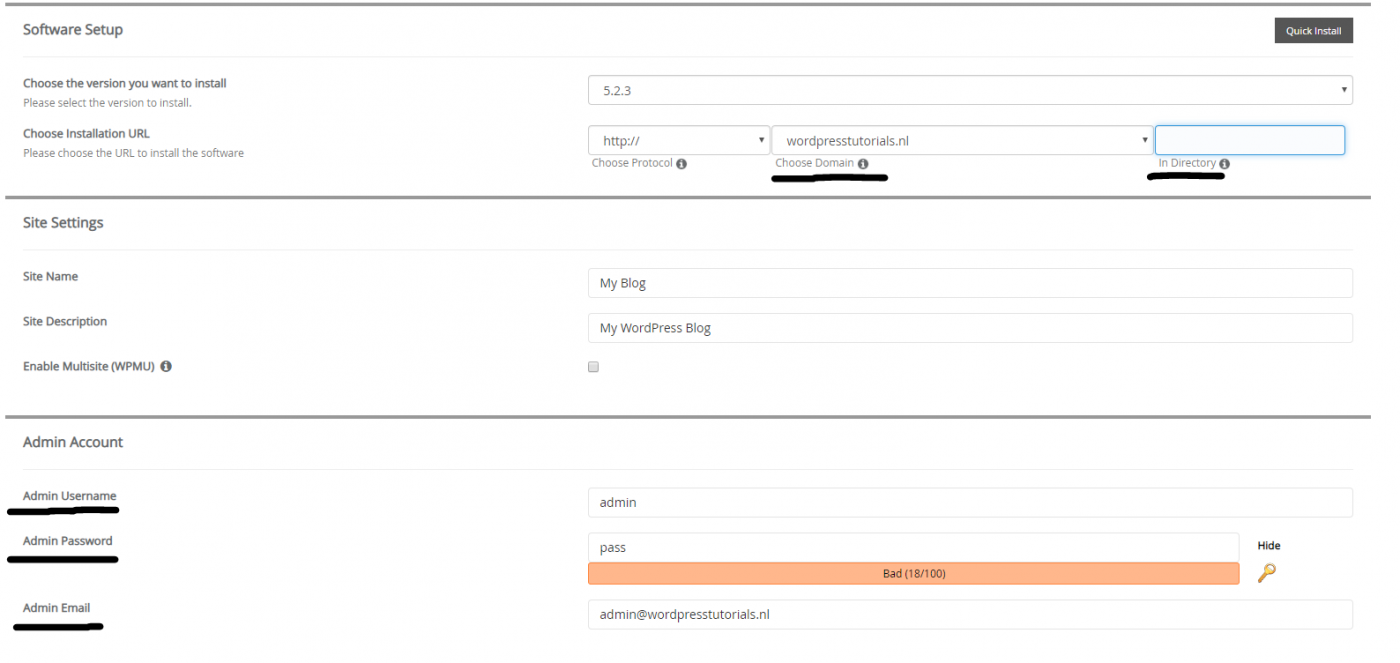Click 'Please select the version to install.' text
The image size is (1400, 663).
coord(107,103)
